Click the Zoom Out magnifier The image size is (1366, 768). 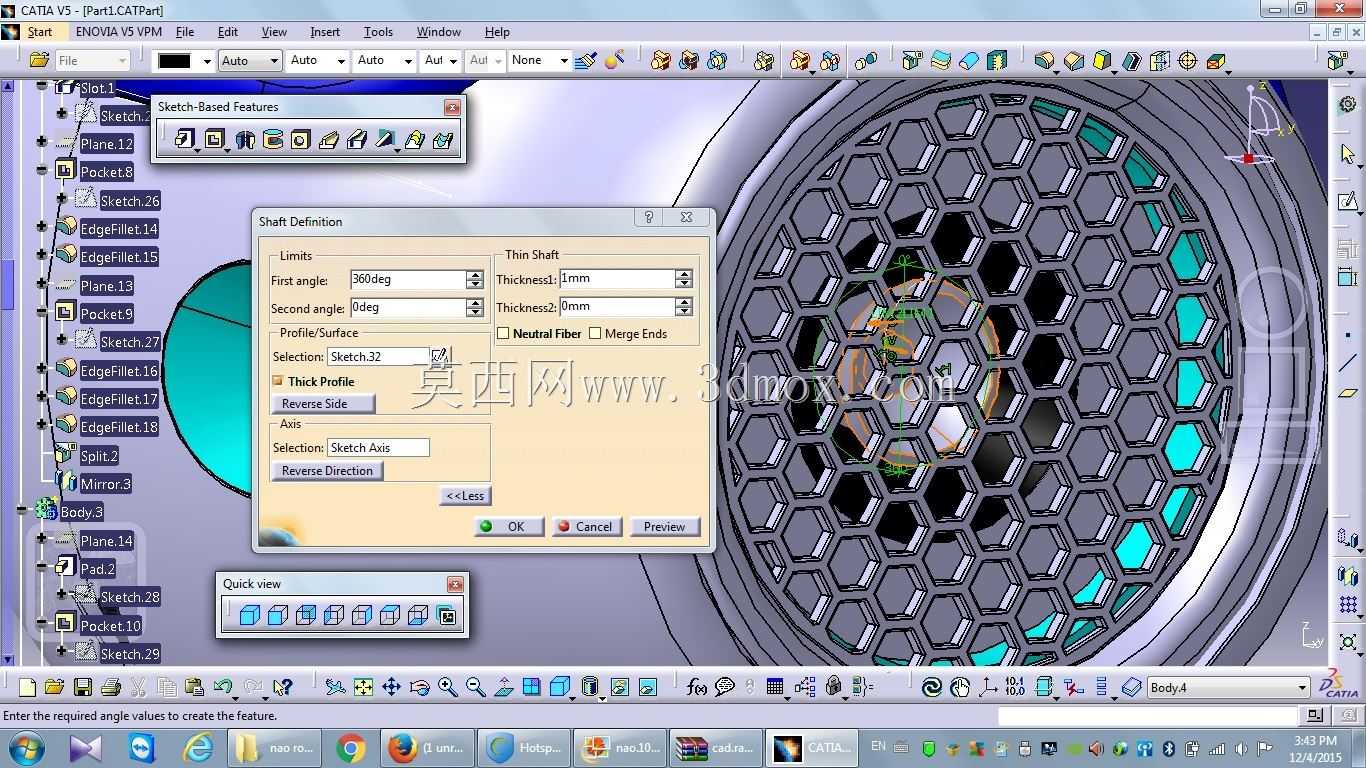point(475,687)
